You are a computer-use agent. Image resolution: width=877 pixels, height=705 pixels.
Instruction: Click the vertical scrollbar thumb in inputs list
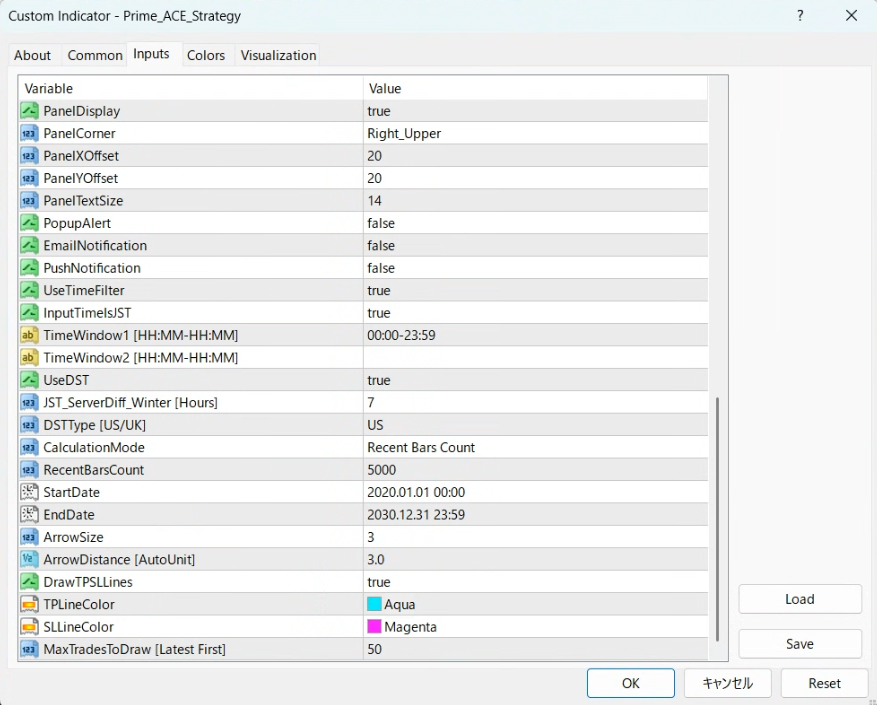(x=718, y=519)
